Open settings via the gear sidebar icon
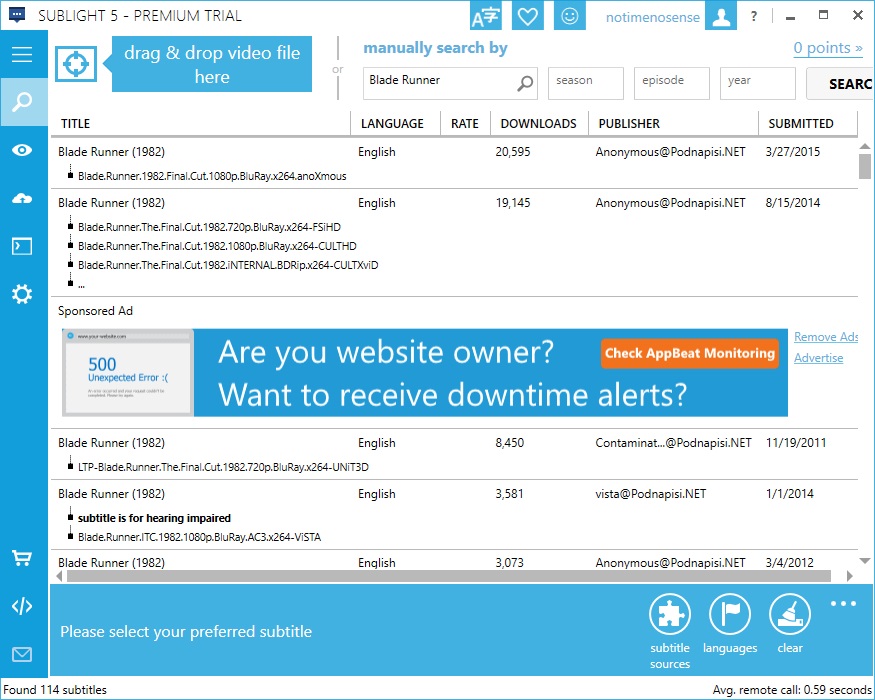Screen dimensions: 875x700 click(22, 294)
